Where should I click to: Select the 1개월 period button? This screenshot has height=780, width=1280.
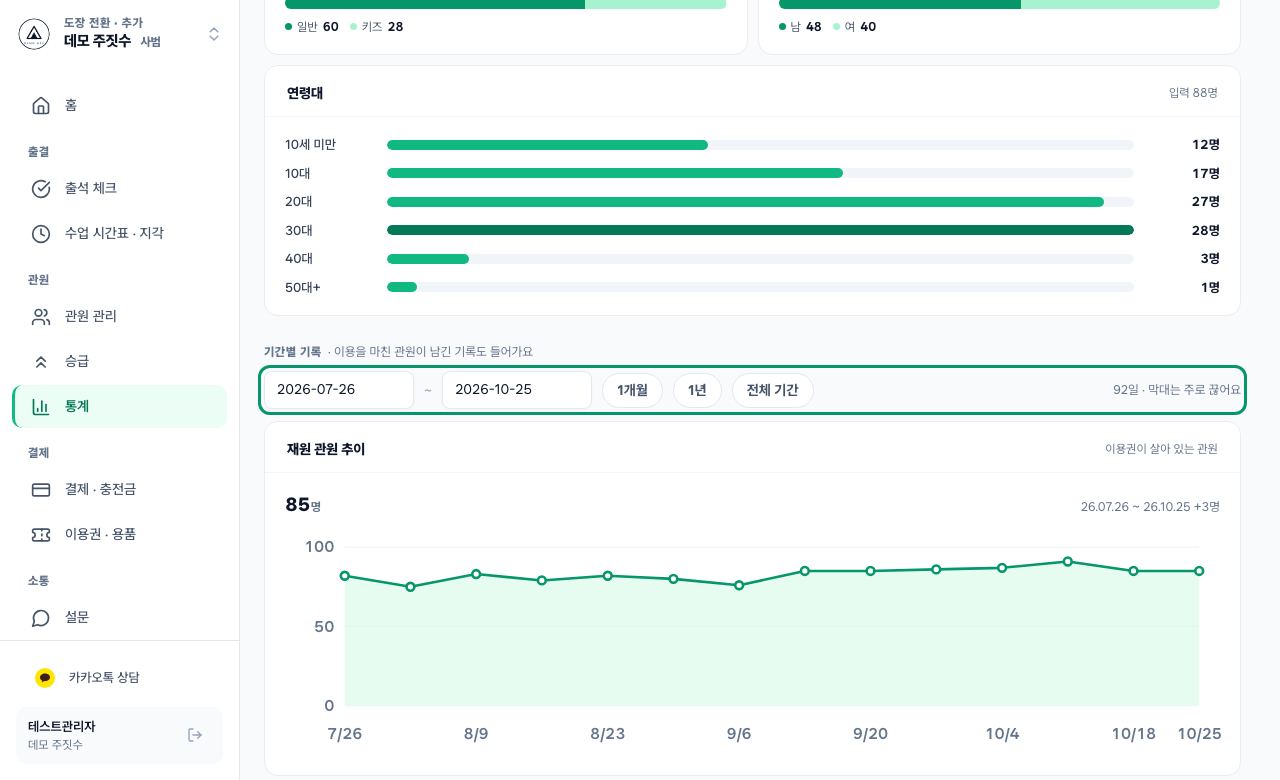tap(632, 390)
